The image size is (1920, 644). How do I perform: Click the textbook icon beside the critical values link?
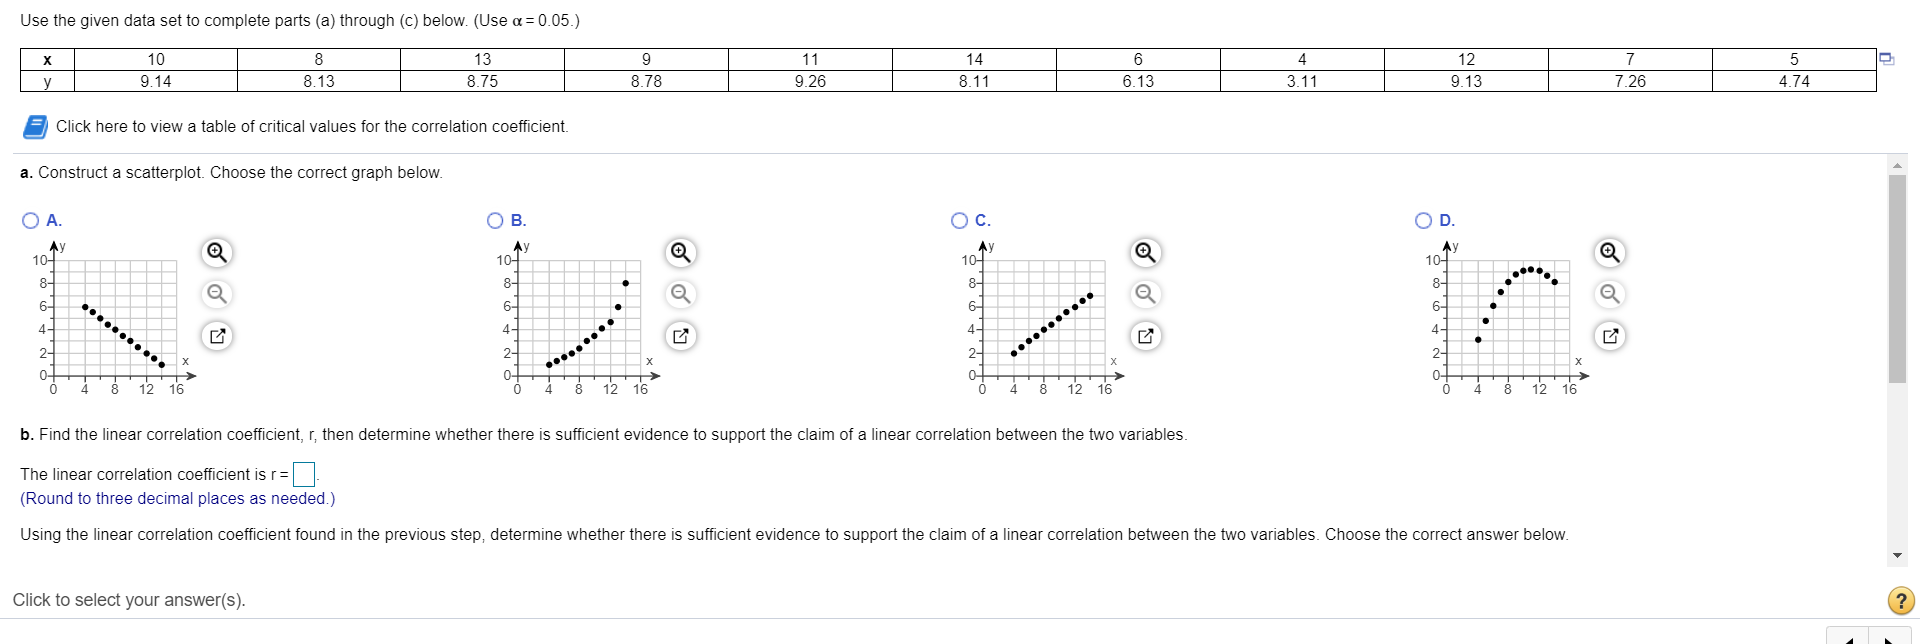(x=35, y=126)
